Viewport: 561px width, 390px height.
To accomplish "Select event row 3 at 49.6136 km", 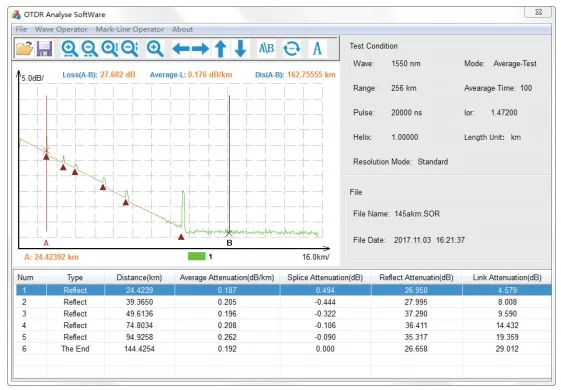I will [283, 314].
